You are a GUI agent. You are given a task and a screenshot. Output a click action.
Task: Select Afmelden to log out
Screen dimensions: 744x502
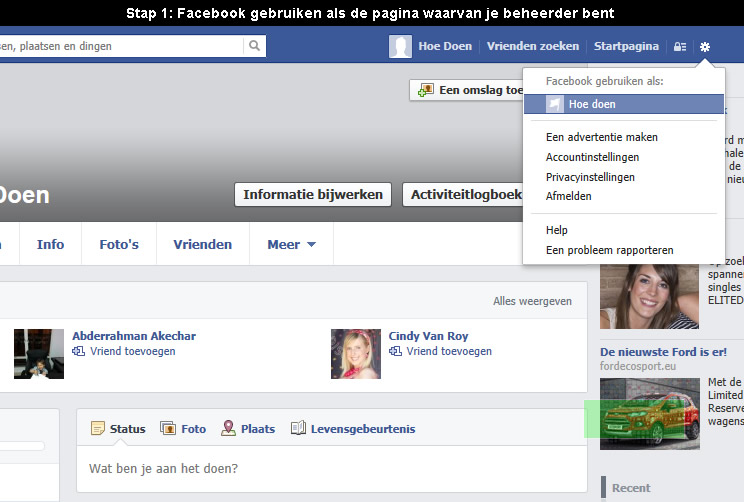click(568, 196)
